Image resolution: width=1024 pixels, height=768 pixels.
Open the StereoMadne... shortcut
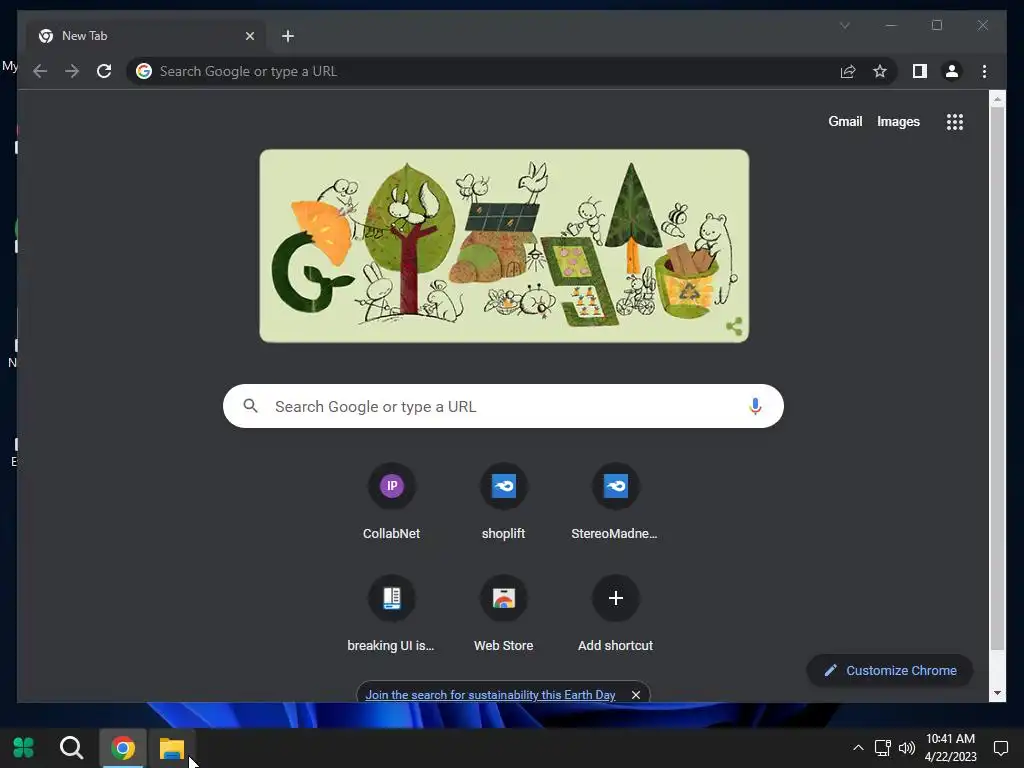(615, 500)
